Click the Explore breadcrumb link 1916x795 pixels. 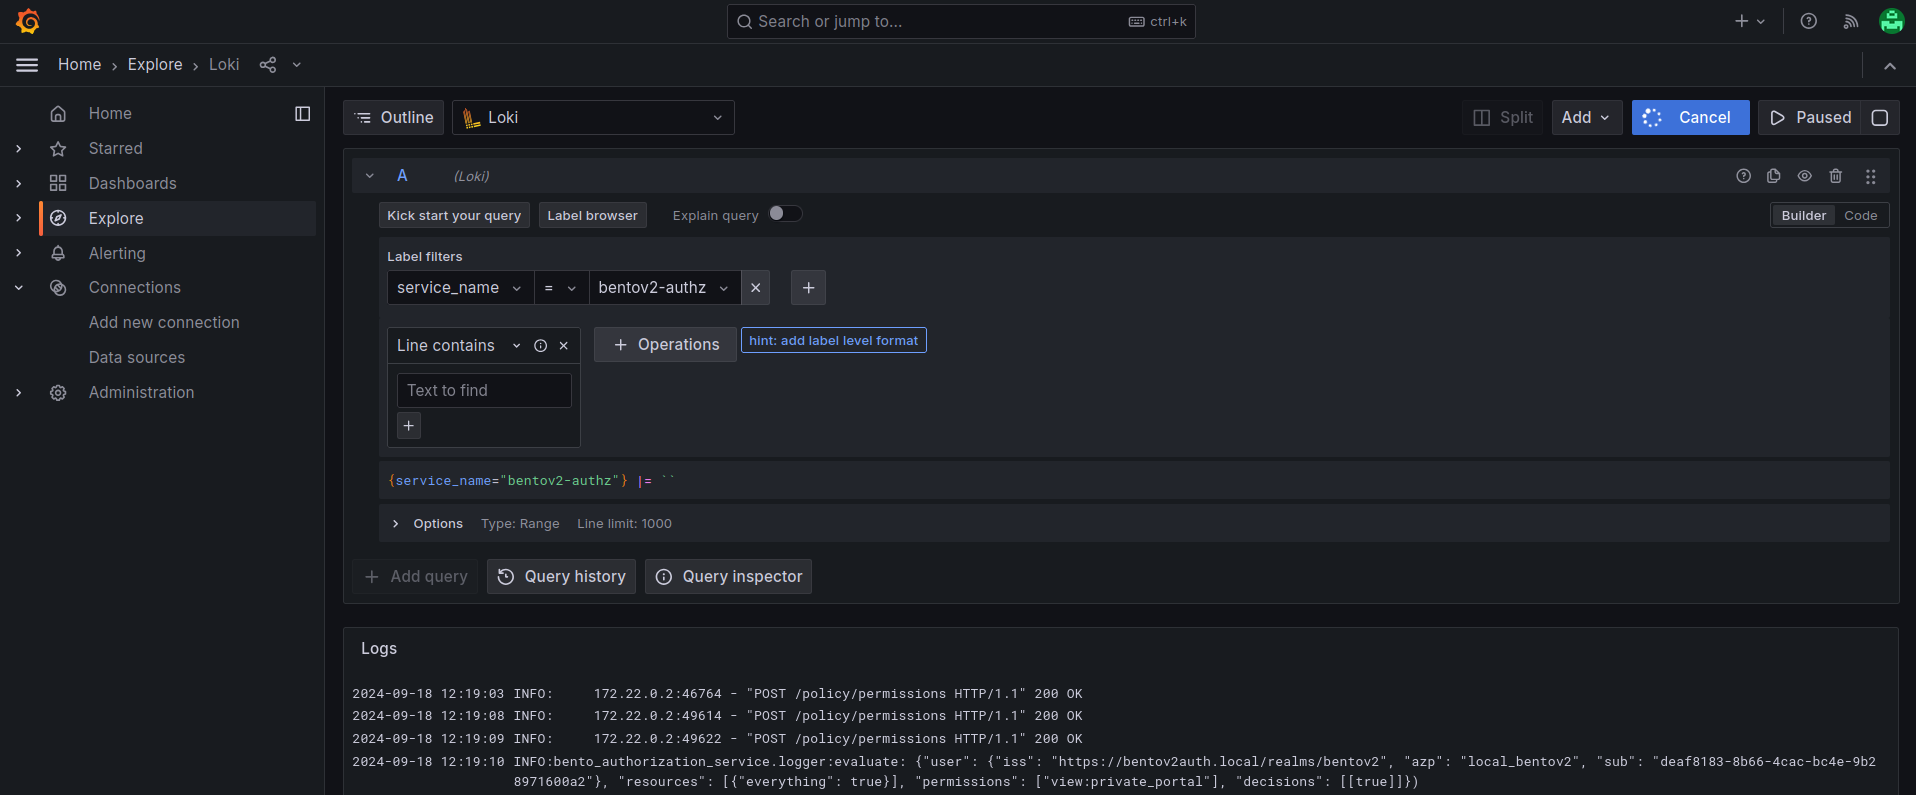click(155, 65)
